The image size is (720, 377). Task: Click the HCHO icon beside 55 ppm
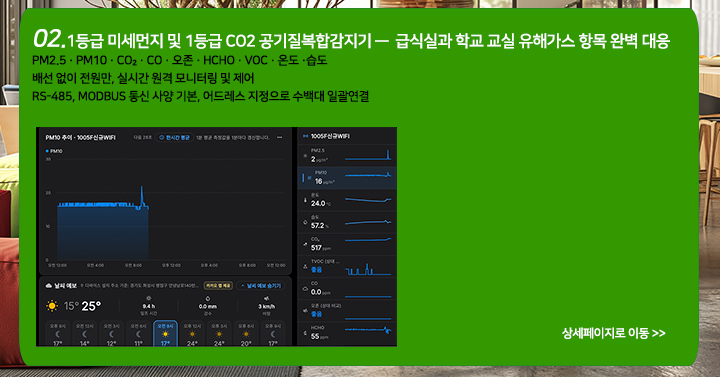click(x=305, y=333)
